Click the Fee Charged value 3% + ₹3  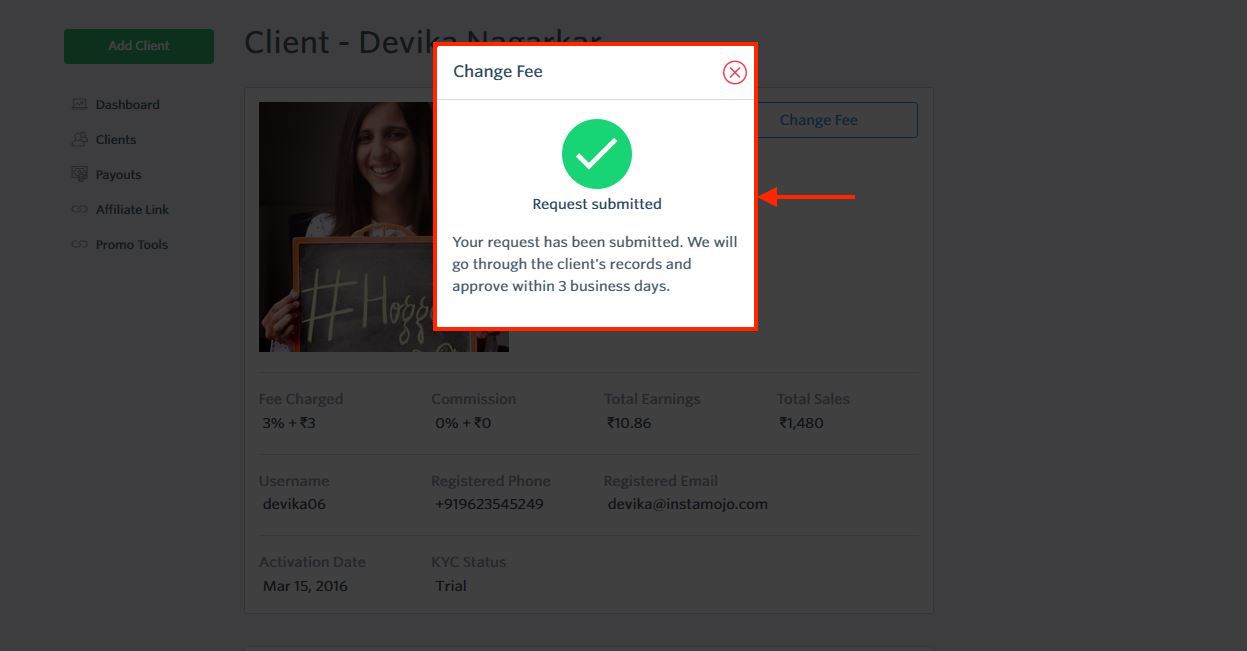pos(289,423)
